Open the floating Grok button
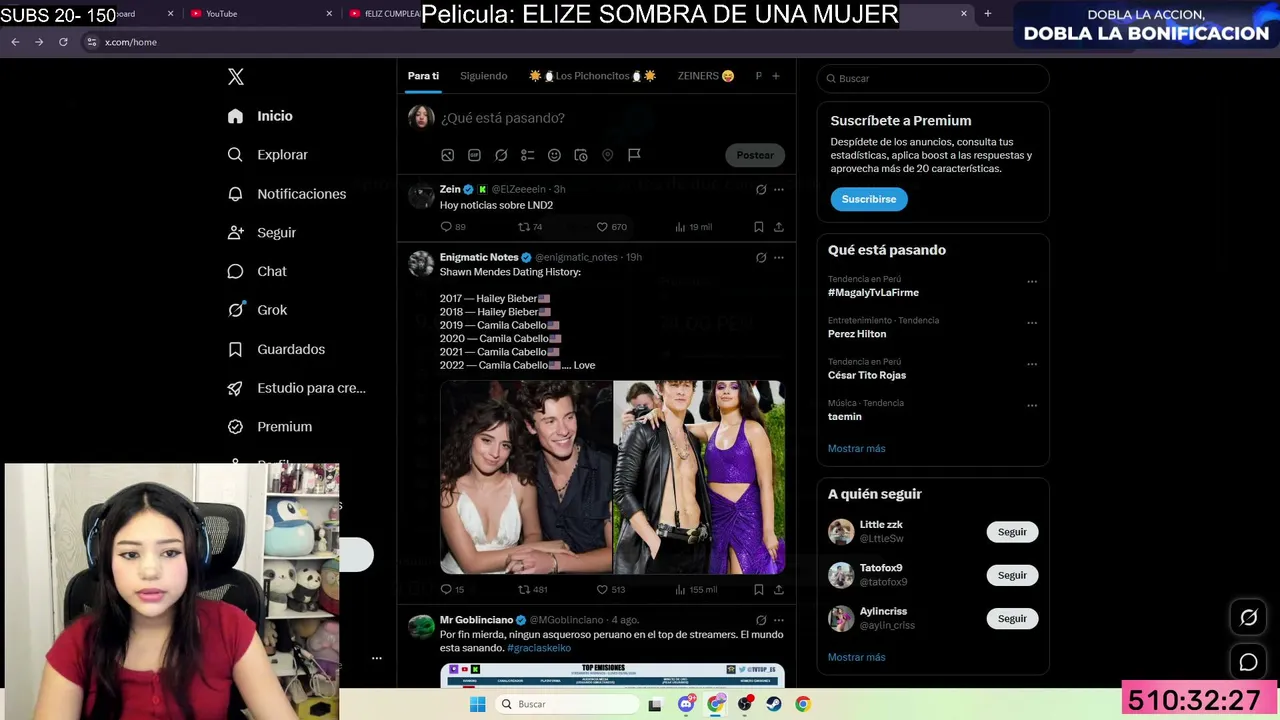Image resolution: width=1280 pixels, height=720 pixels. coord(1249,618)
